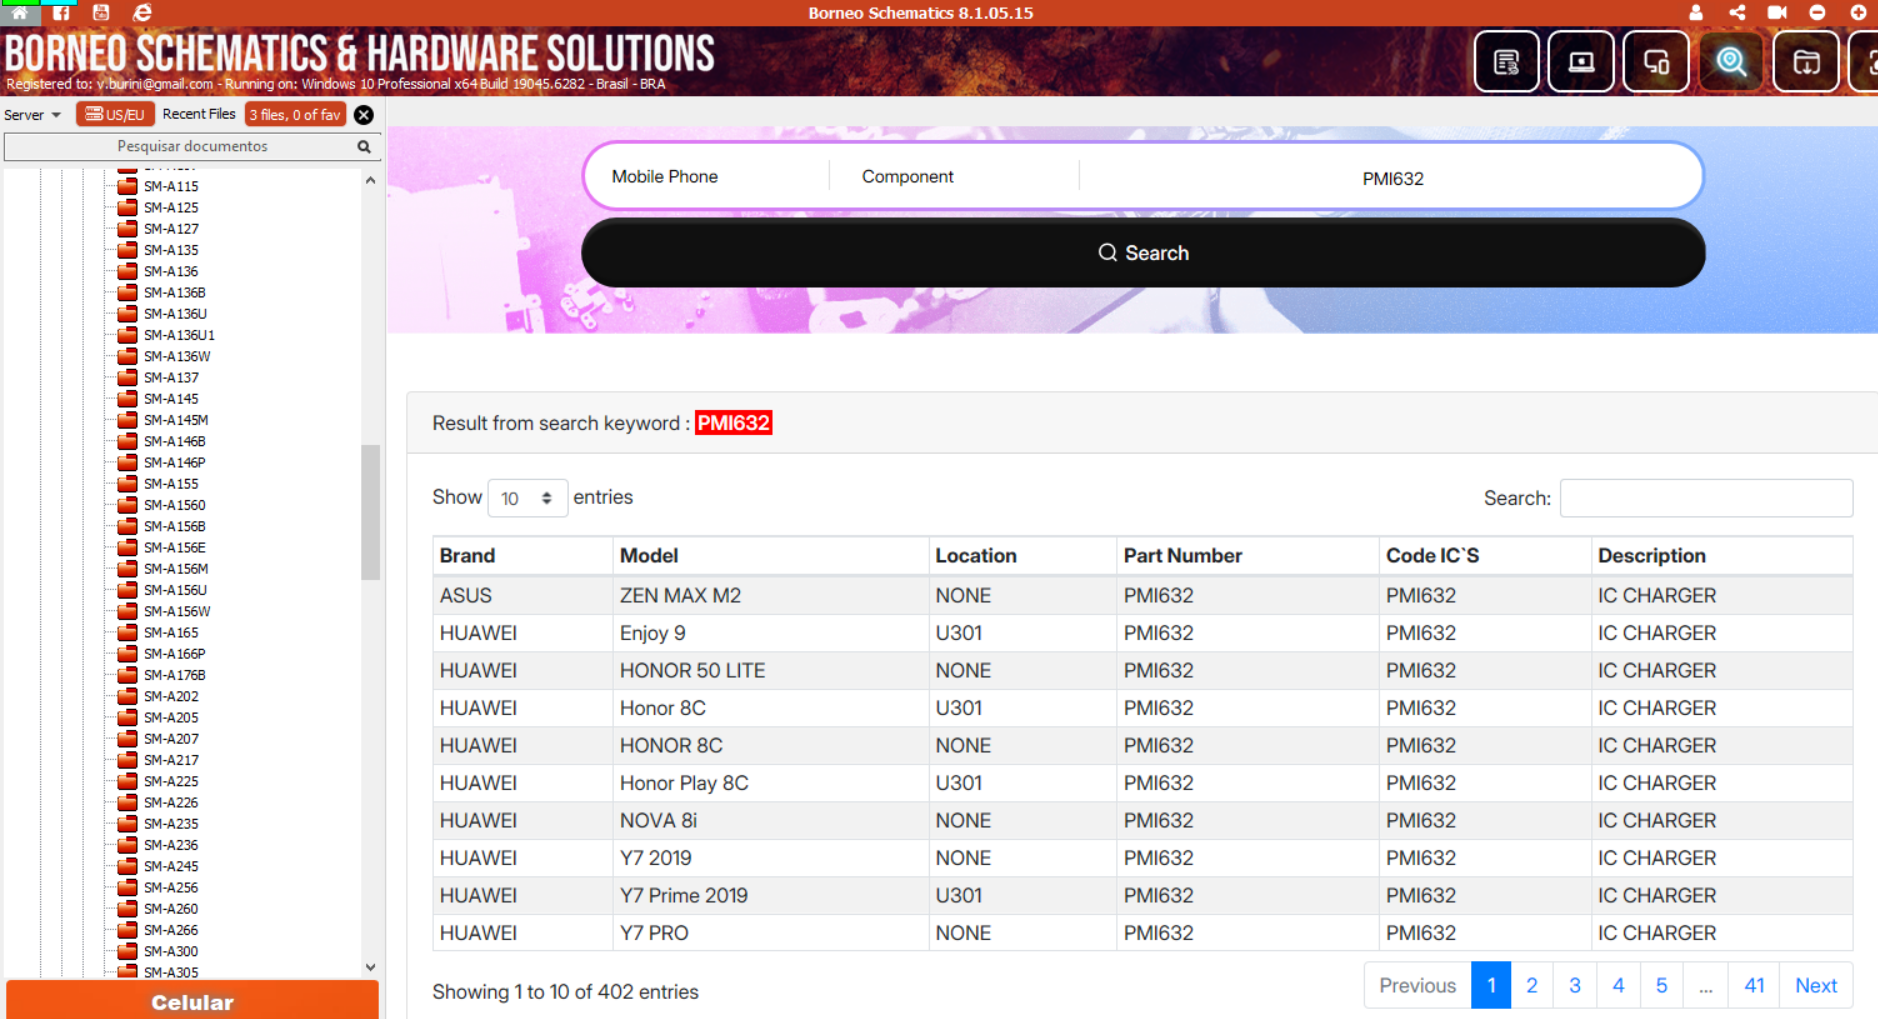Go to results page 3

(x=1574, y=986)
